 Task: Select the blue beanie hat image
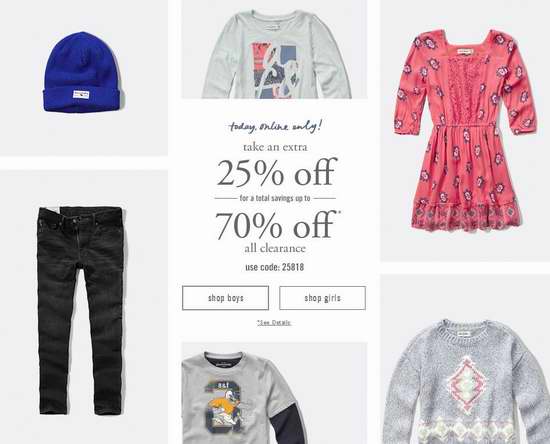pos(84,72)
